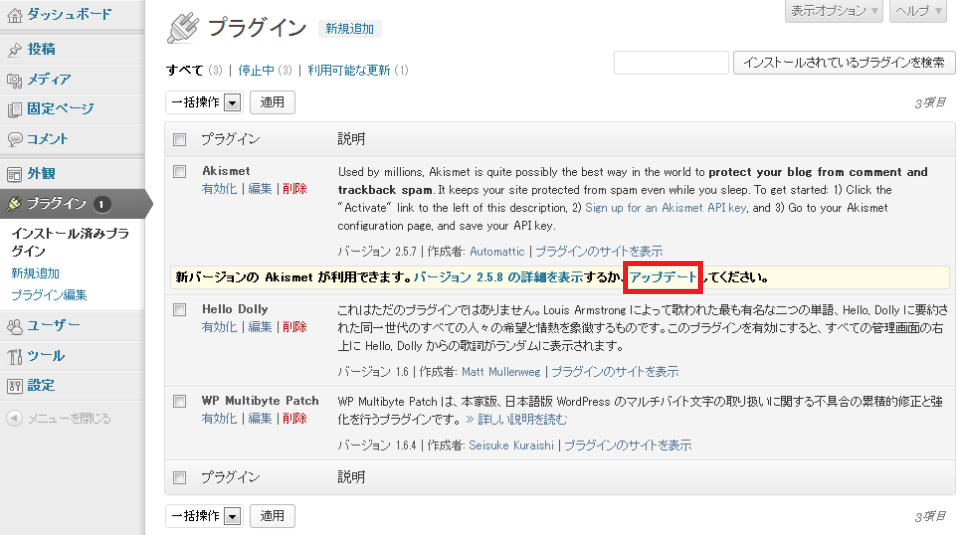This screenshot has height=535, width=960.
Task: Click the Dashboard home icon in sidebar
Action: (14, 15)
